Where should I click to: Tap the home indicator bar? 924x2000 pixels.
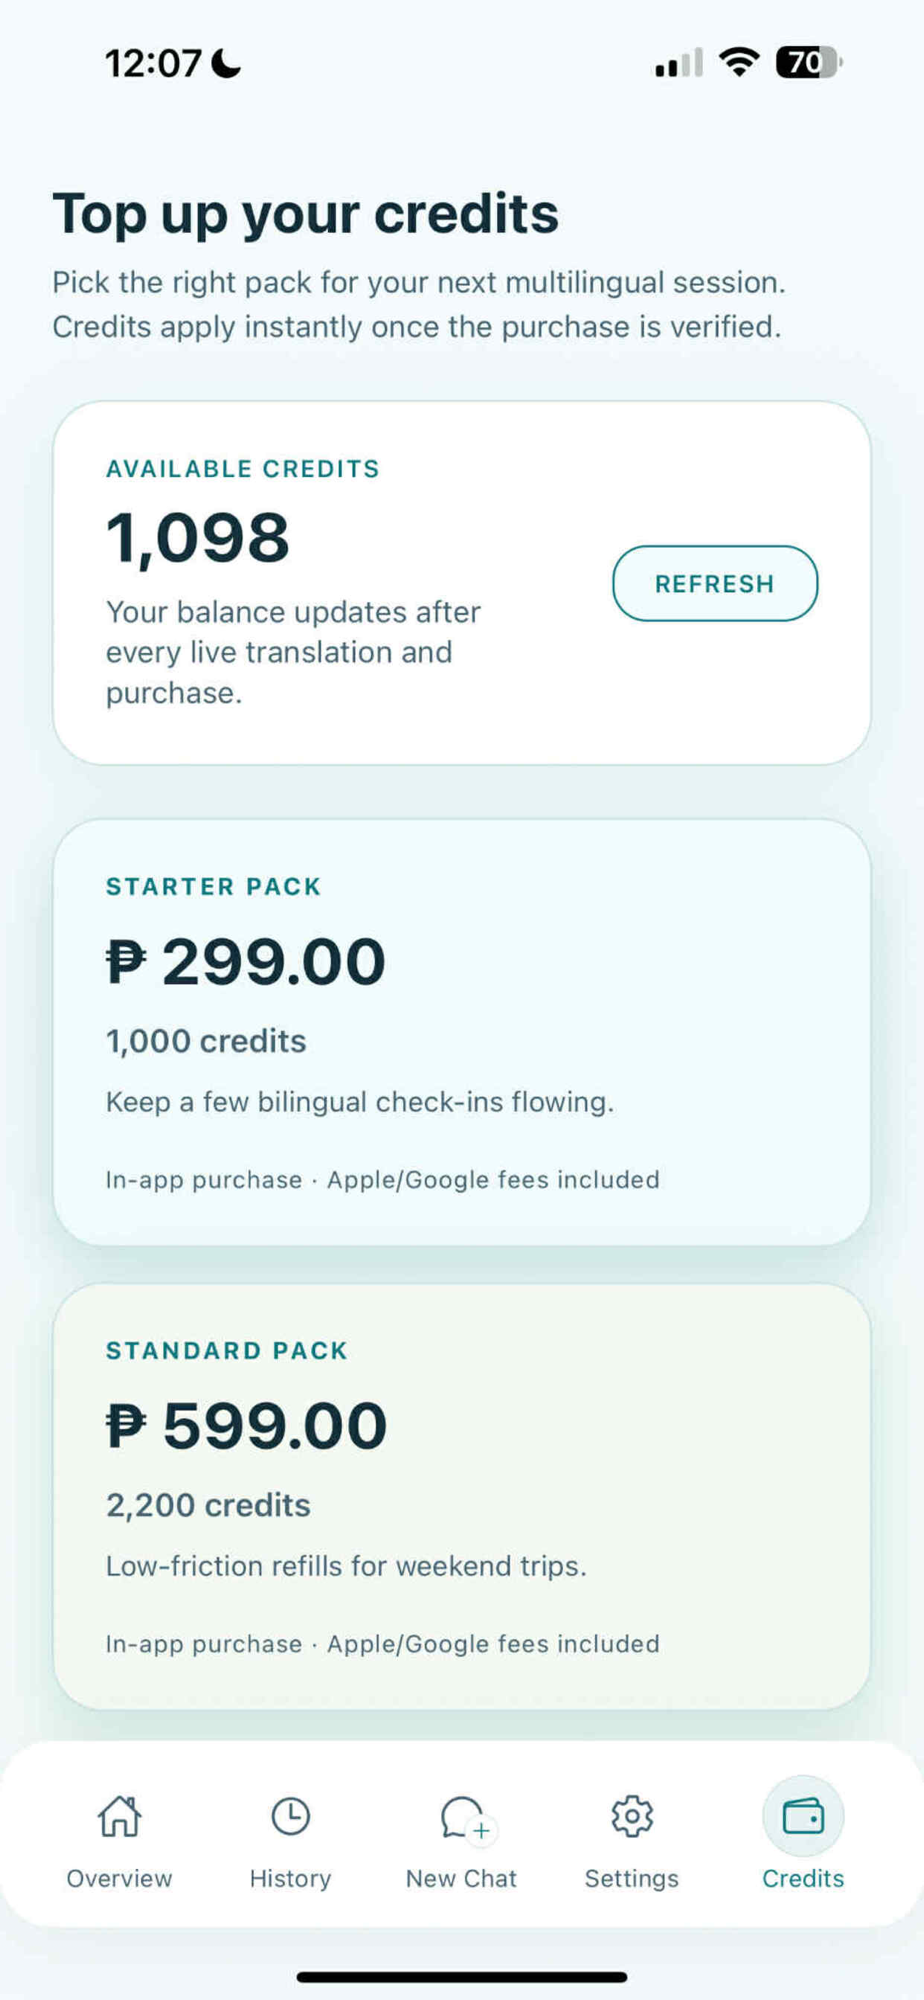tap(462, 1976)
